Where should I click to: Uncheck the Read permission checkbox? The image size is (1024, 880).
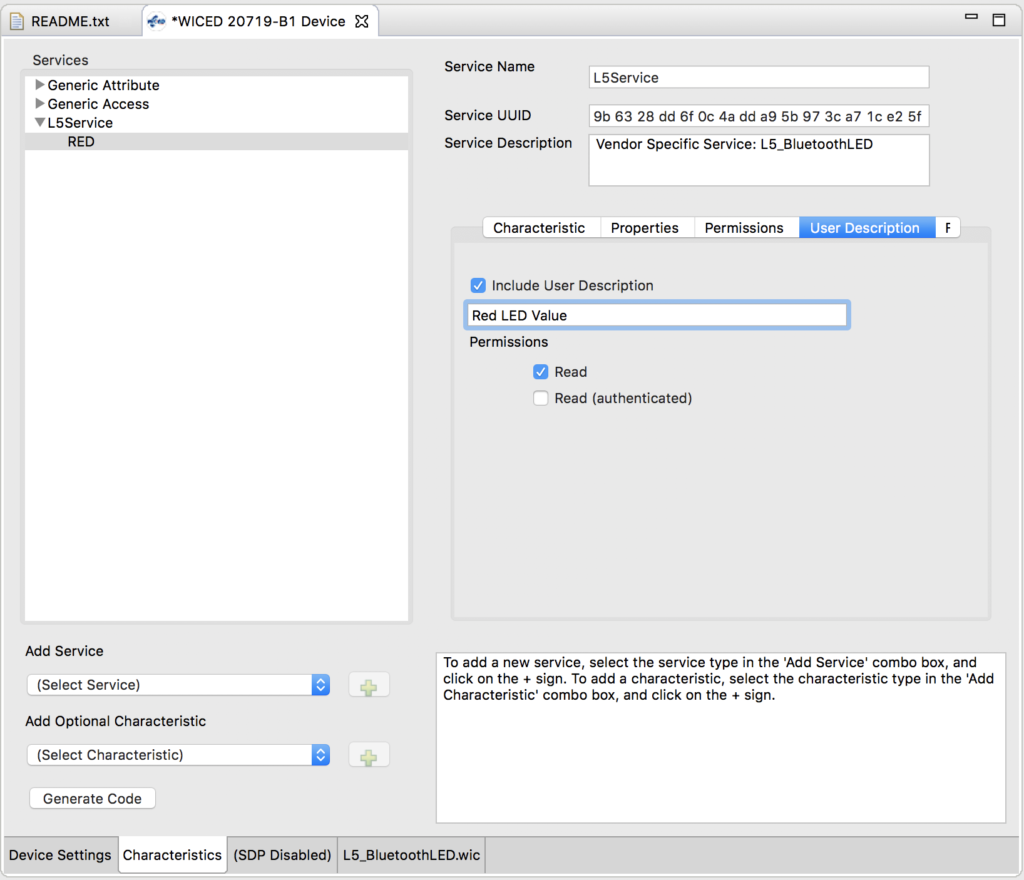[x=540, y=371]
